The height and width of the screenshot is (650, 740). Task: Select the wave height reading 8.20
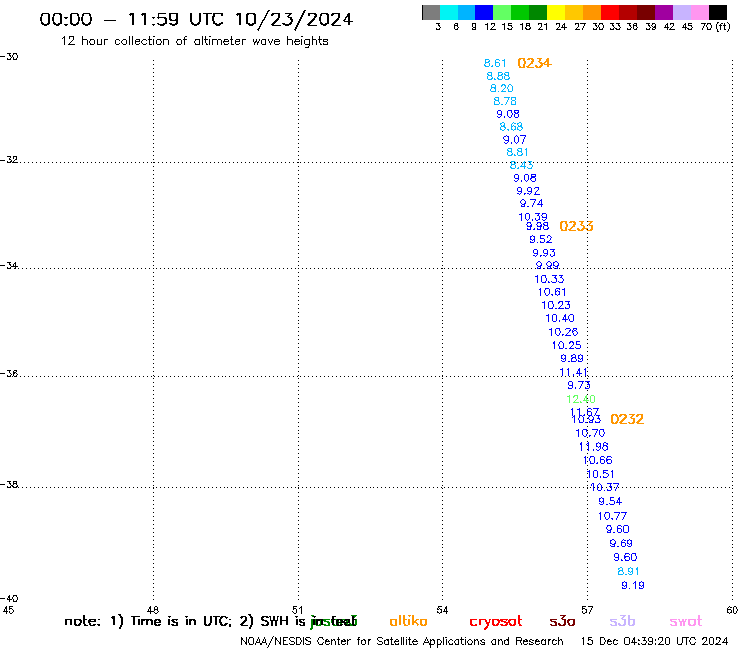(x=502, y=89)
